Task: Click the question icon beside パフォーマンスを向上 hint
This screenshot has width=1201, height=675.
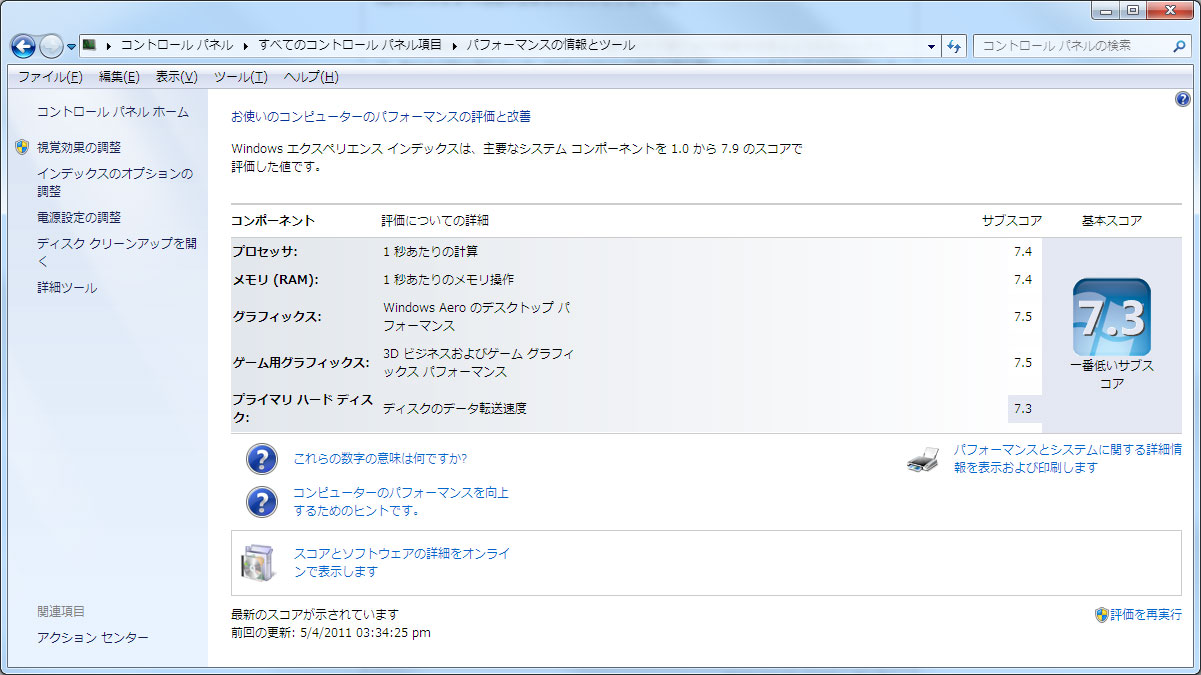Action: tap(261, 502)
